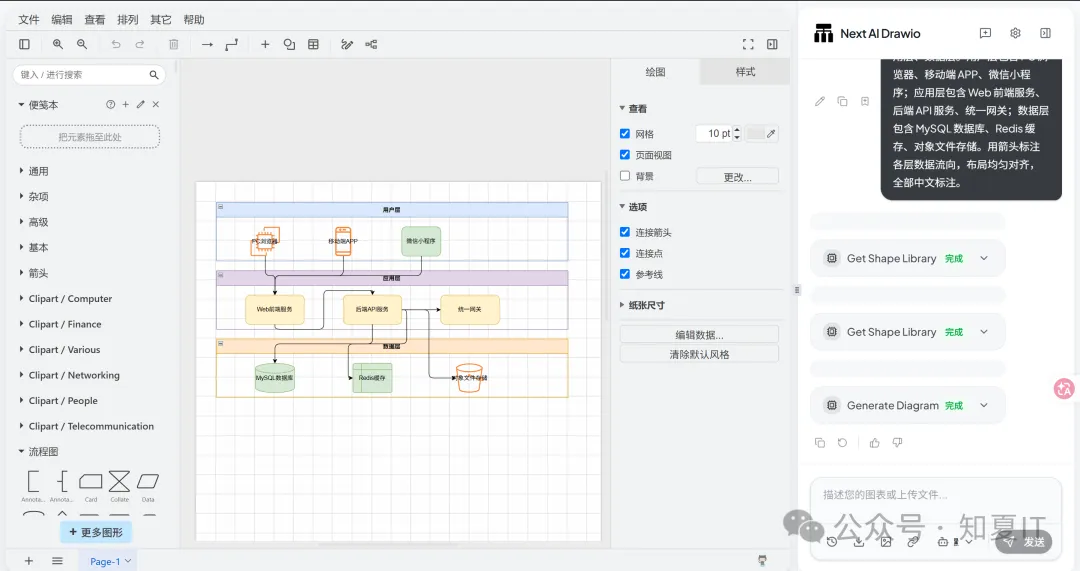The width and height of the screenshot is (1080, 571).
Task: Enter fullscreen mode in the editor
Action: (x=748, y=44)
